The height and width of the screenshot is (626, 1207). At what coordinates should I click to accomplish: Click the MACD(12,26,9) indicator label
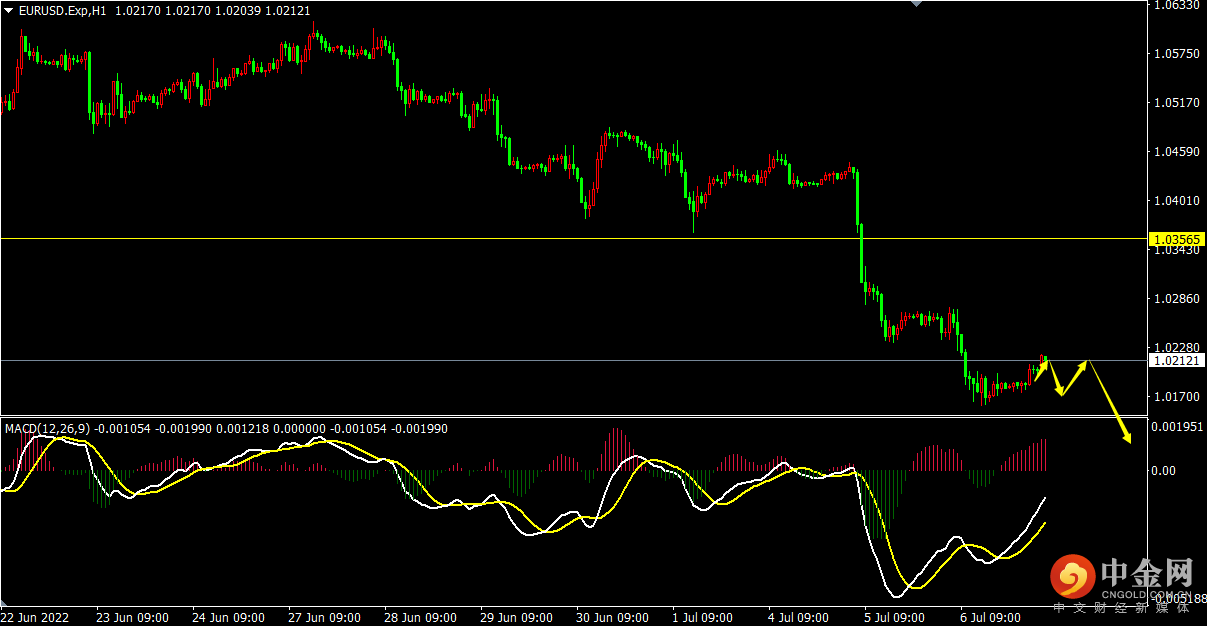coord(47,429)
